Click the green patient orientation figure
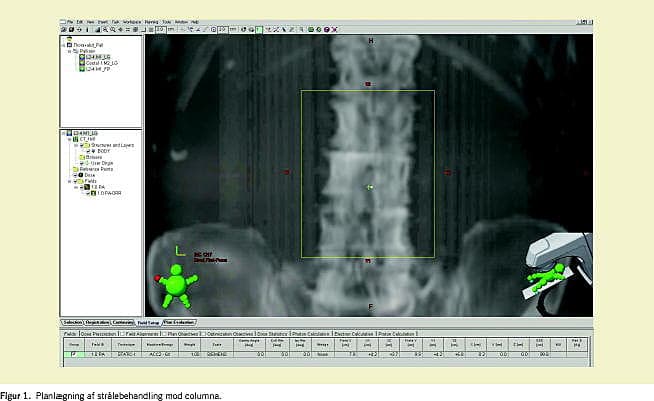 176,283
